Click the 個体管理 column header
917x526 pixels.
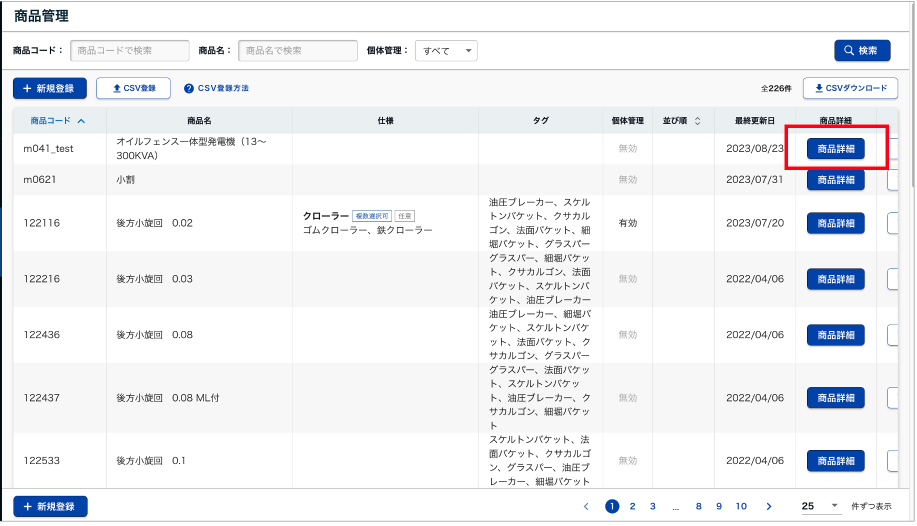pyautogui.click(x=628, y=121)
